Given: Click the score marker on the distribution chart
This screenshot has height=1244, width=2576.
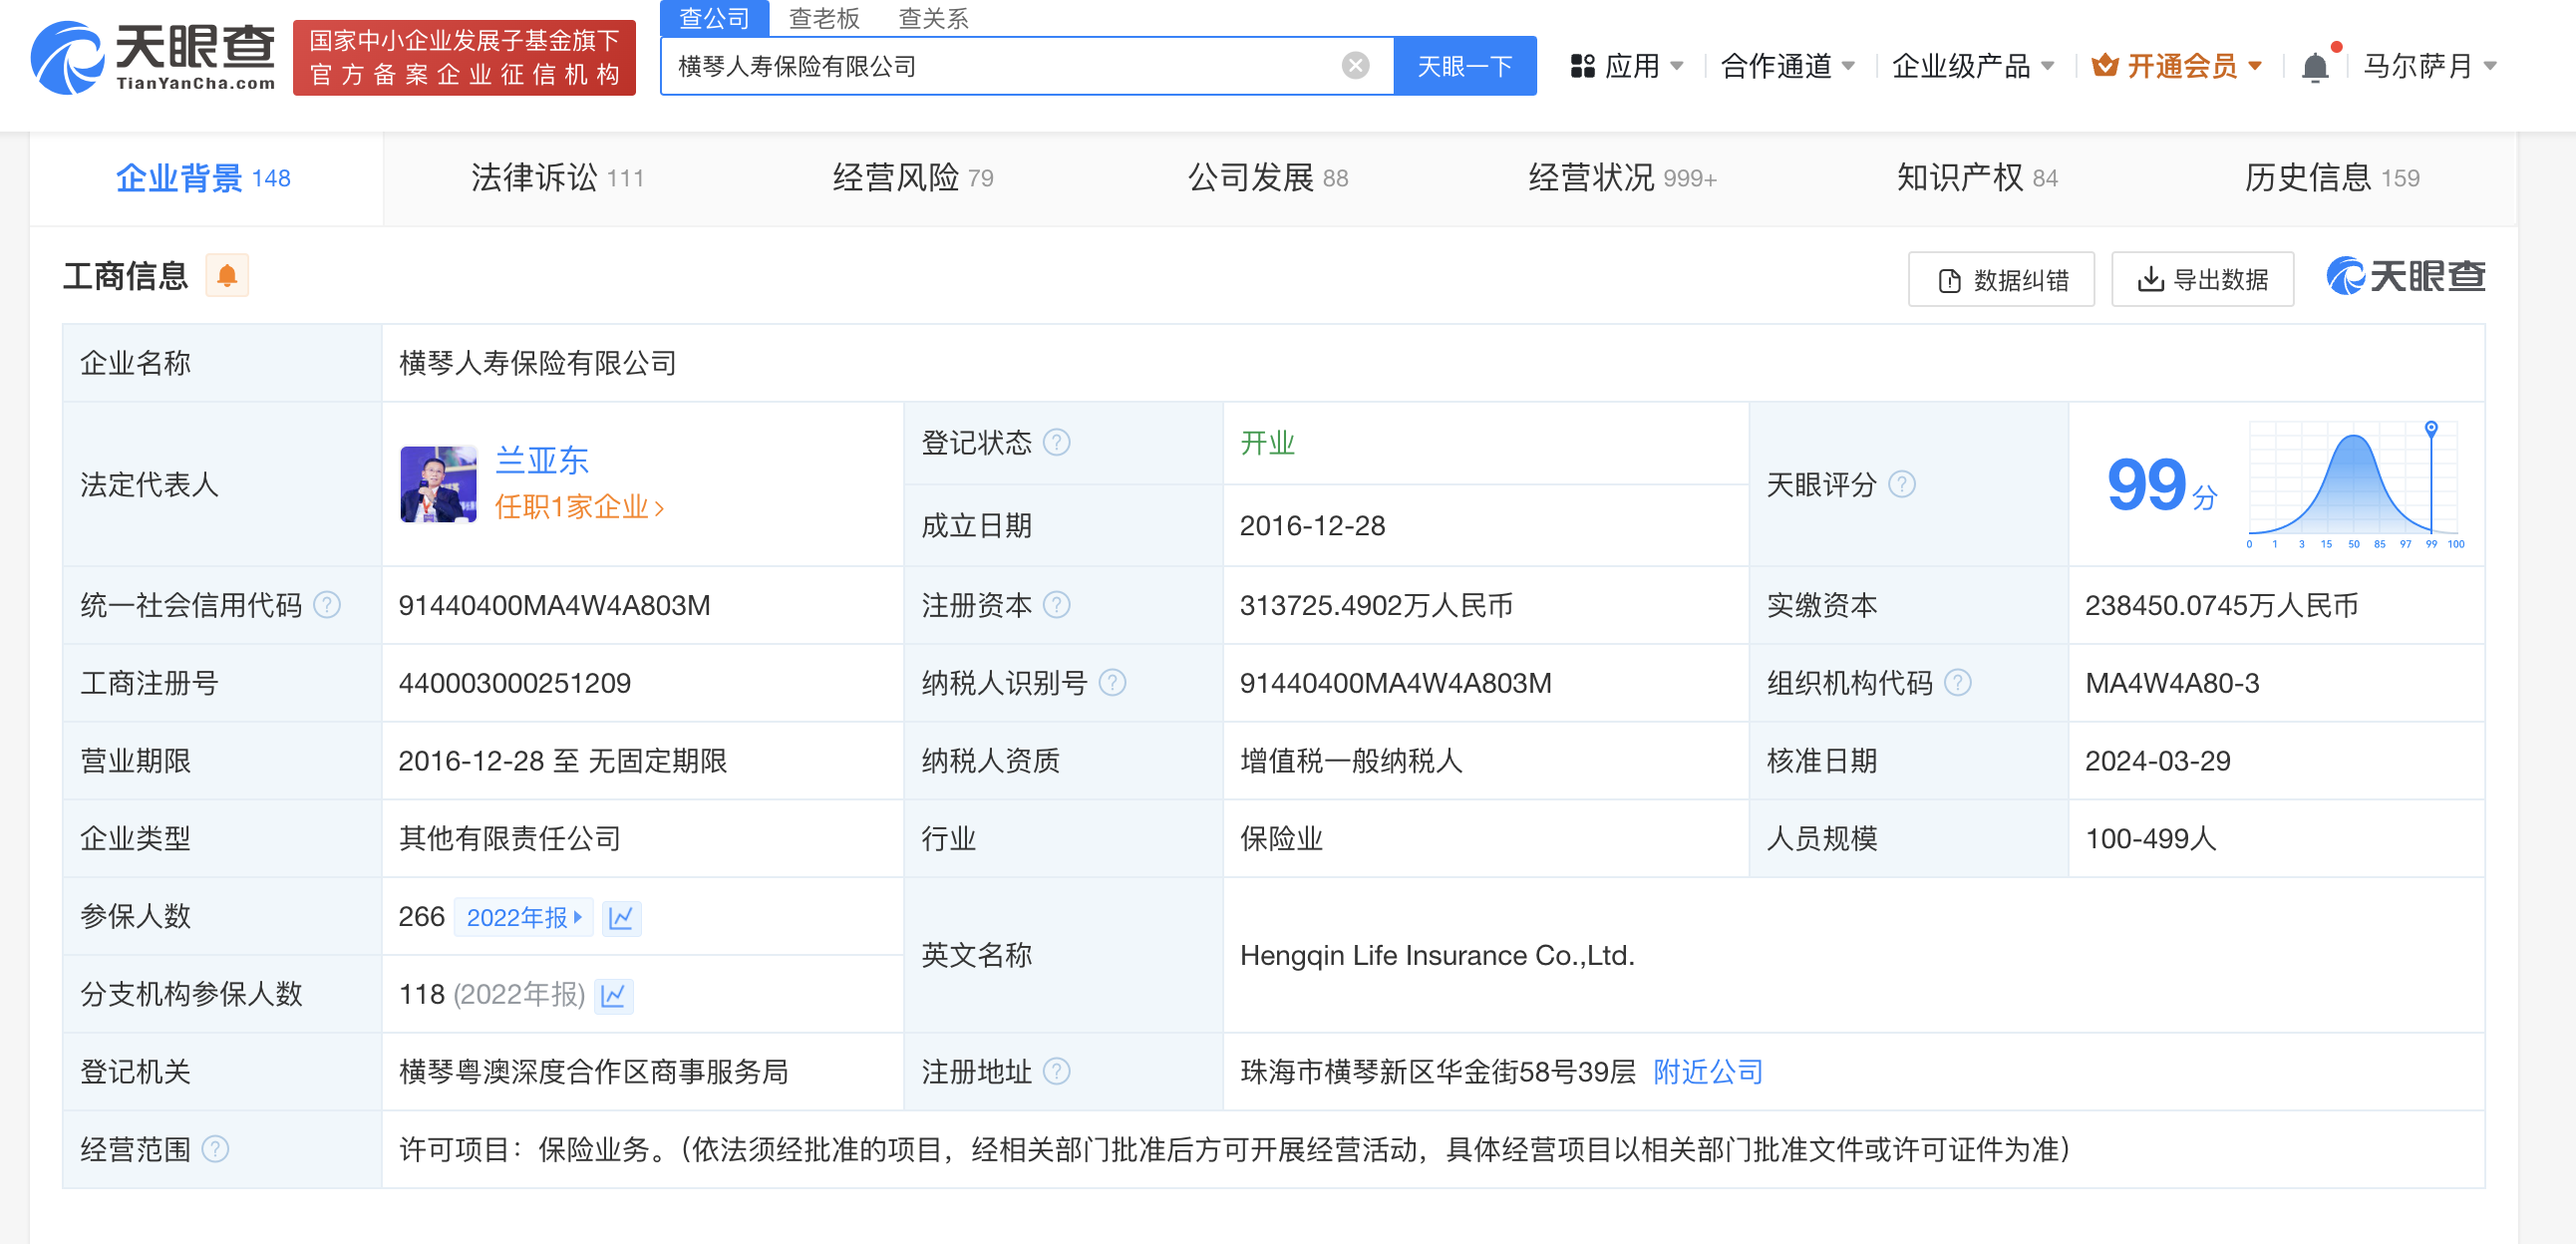Looking at the screenshot, I should (x=2431, y=428).
